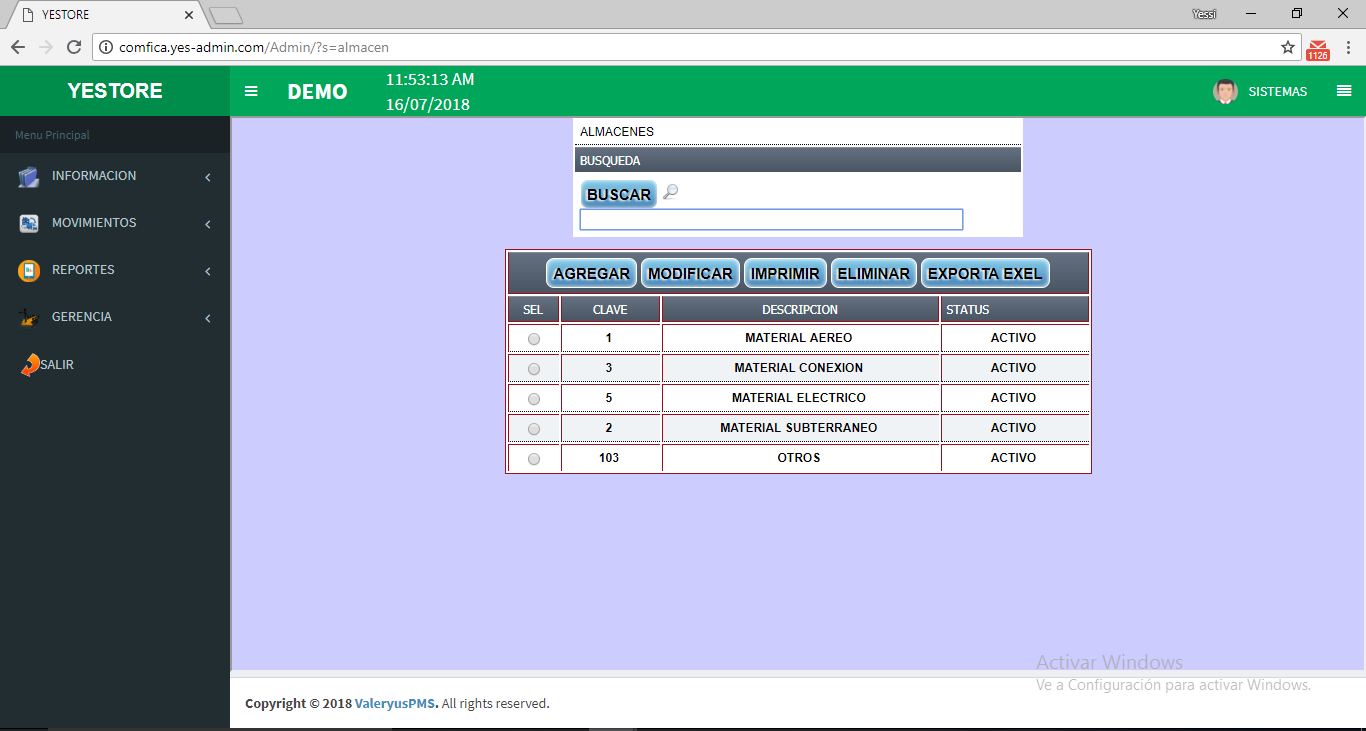Select the MATERIAL ELECTRICO row radio button

point(533,399)
